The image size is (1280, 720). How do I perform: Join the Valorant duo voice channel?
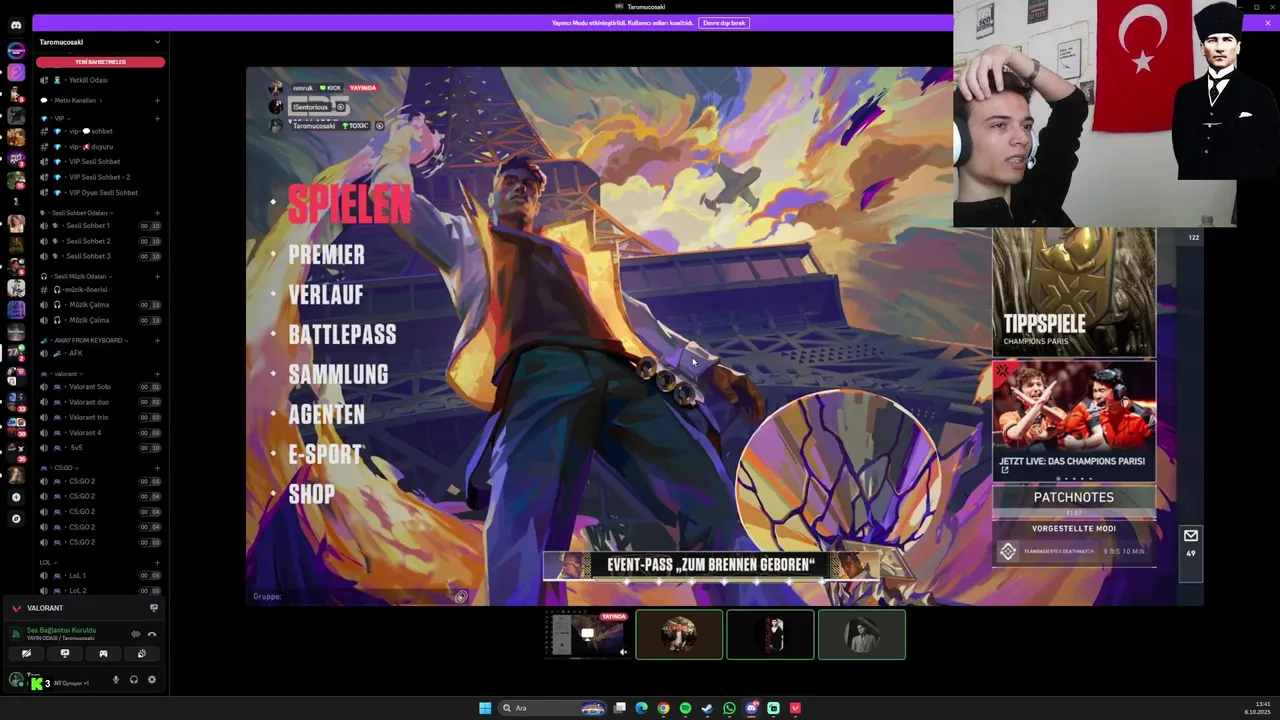click(100, 402)
